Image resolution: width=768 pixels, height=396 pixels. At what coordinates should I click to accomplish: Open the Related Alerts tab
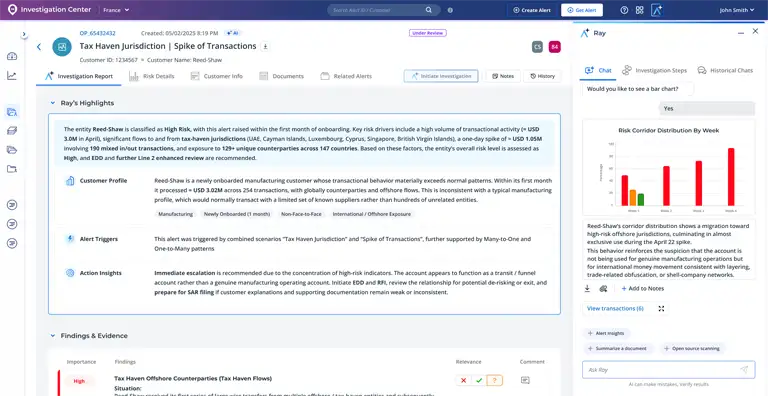click(346, 76)
